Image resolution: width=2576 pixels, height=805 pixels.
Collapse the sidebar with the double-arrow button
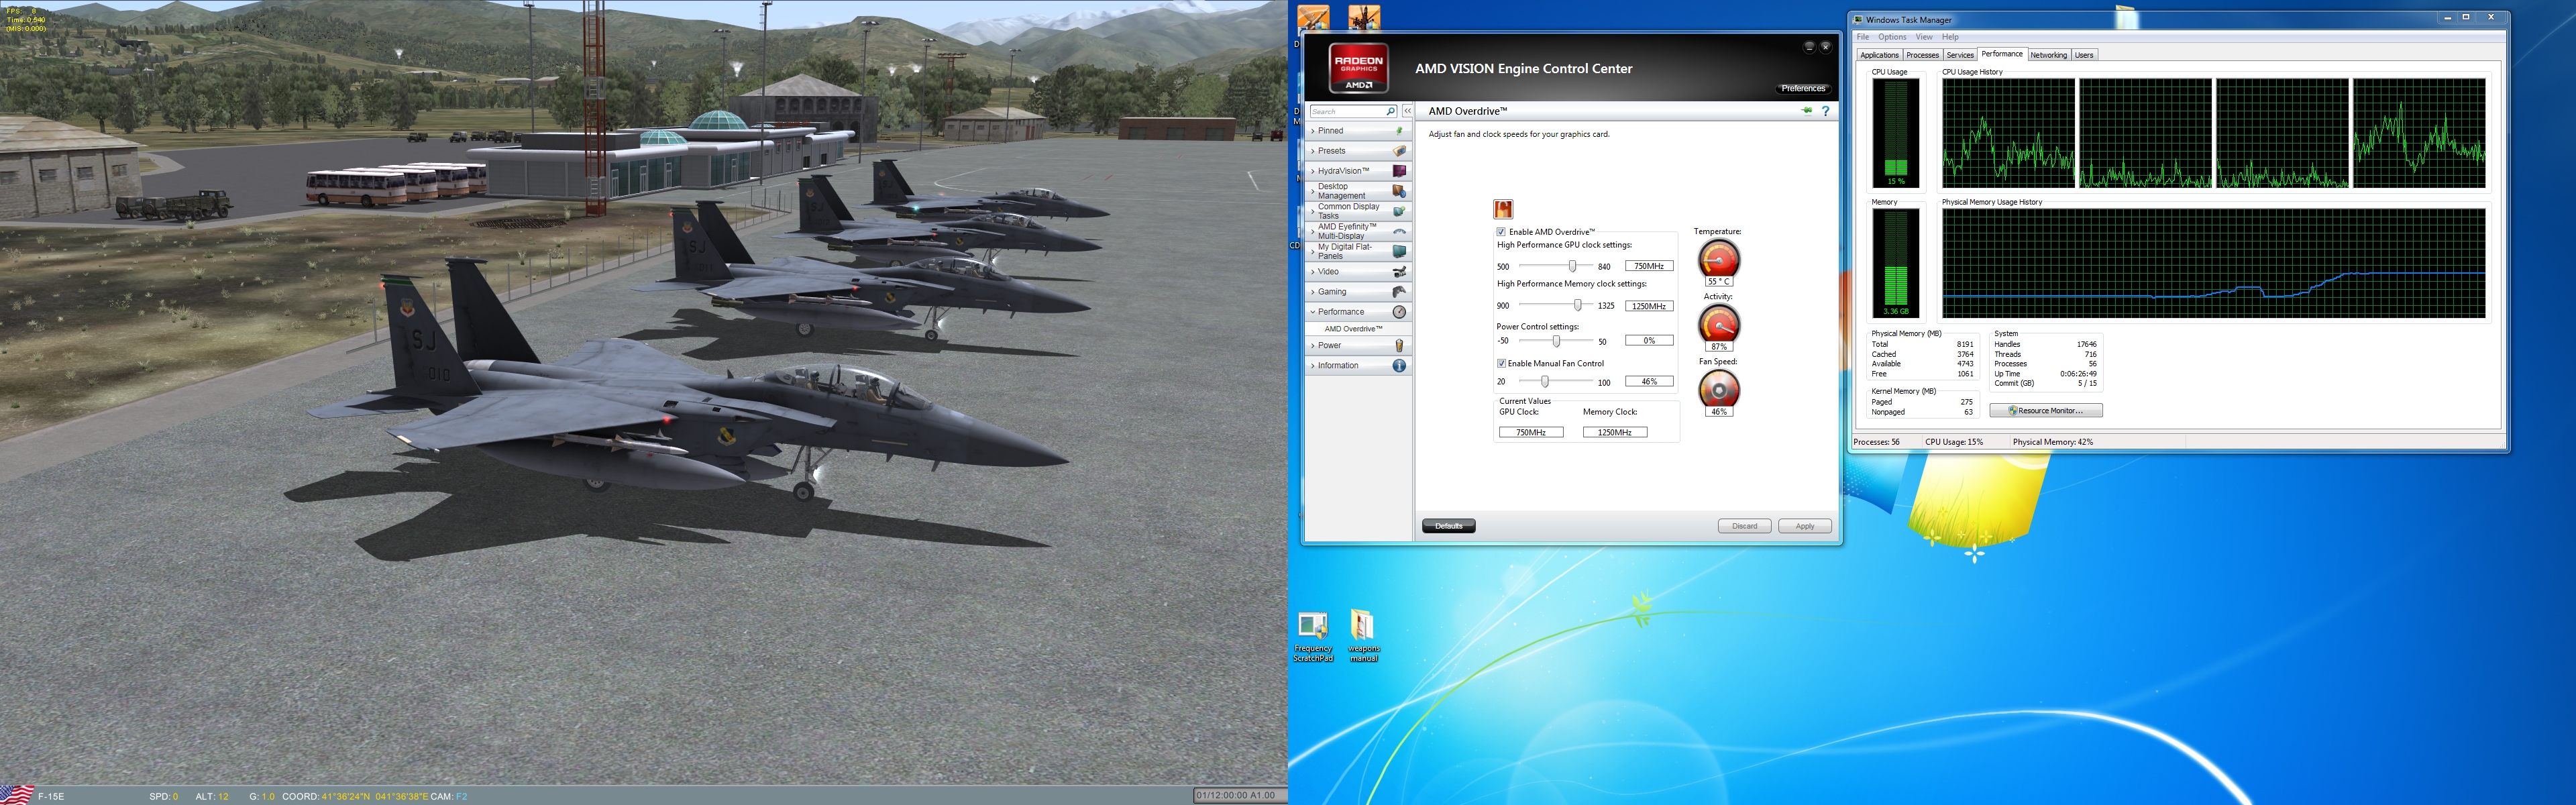click(1407, 111)
